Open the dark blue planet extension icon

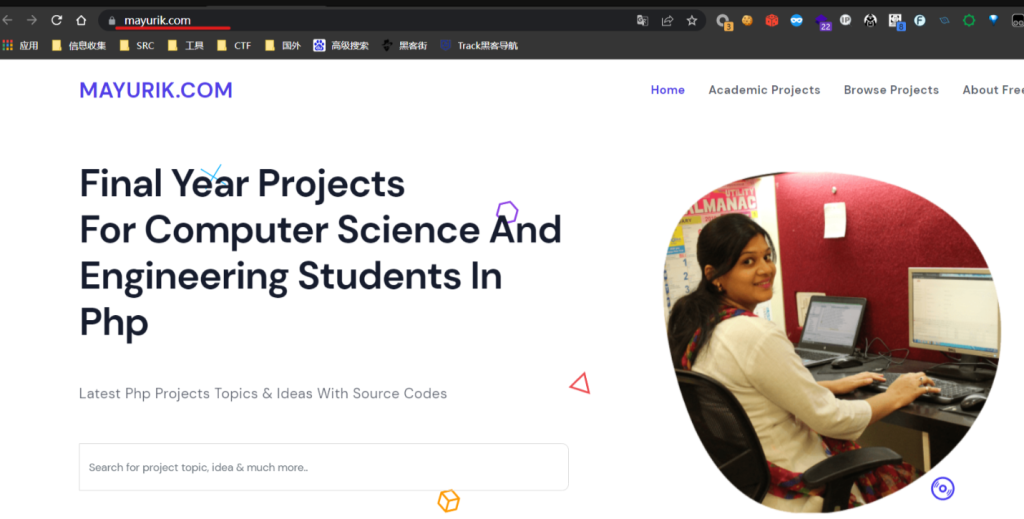tap(944, 20)
